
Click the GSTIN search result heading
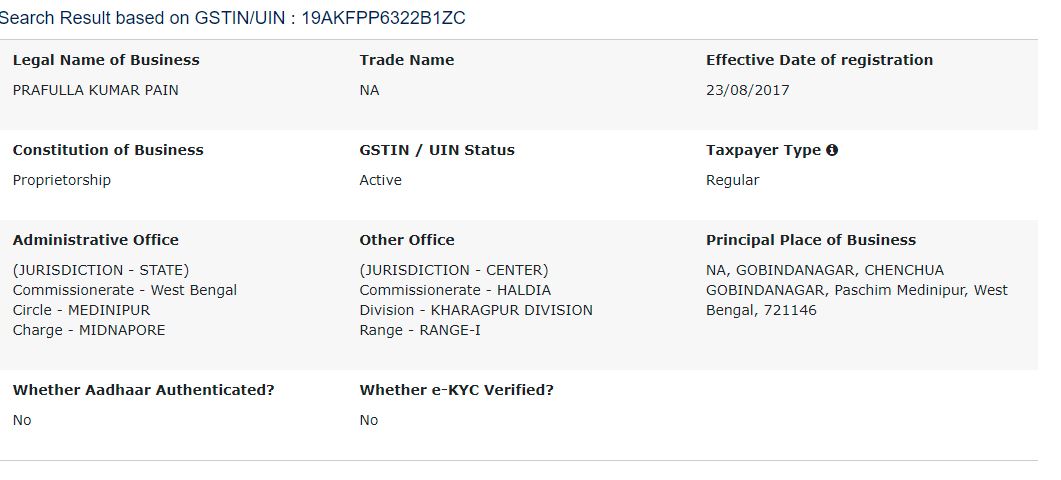tap(233, 18)
